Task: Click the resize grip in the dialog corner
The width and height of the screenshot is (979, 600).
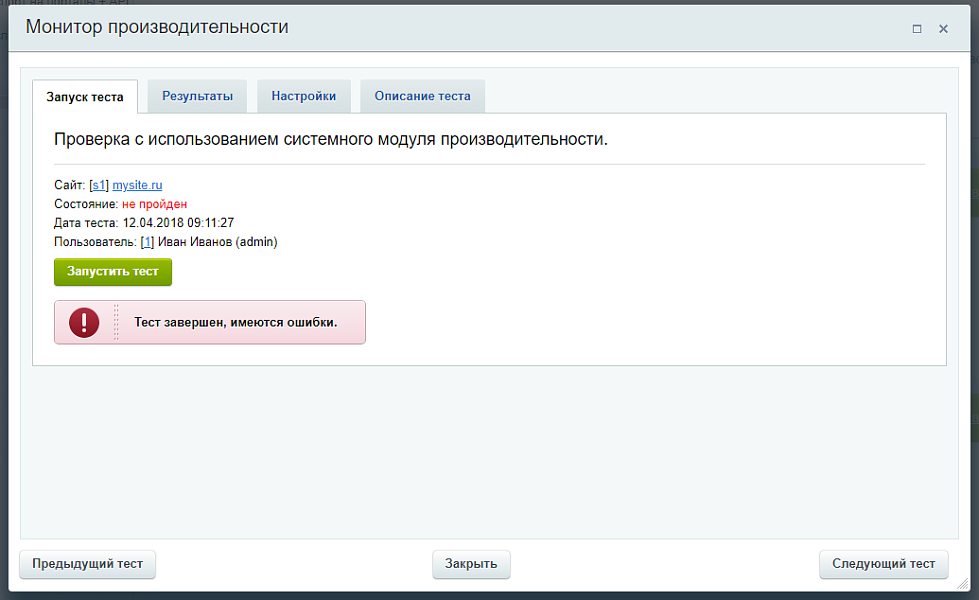Action: (962, 582)
